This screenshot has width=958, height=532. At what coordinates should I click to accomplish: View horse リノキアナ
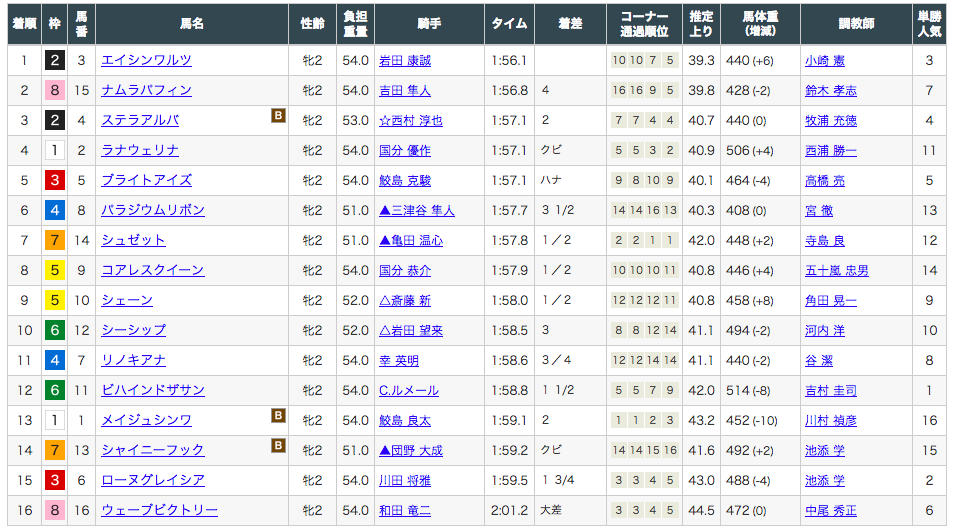[133, 360]
